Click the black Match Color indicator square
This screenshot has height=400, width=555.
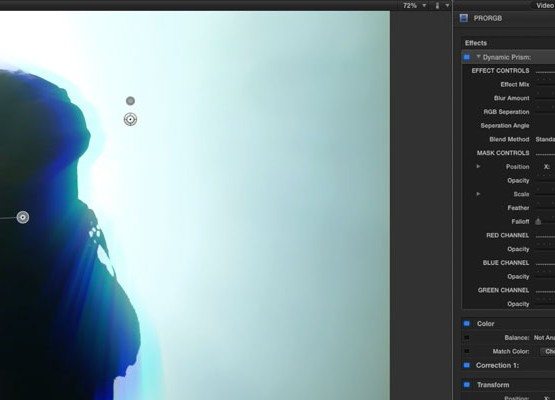(x=467, y=351)
